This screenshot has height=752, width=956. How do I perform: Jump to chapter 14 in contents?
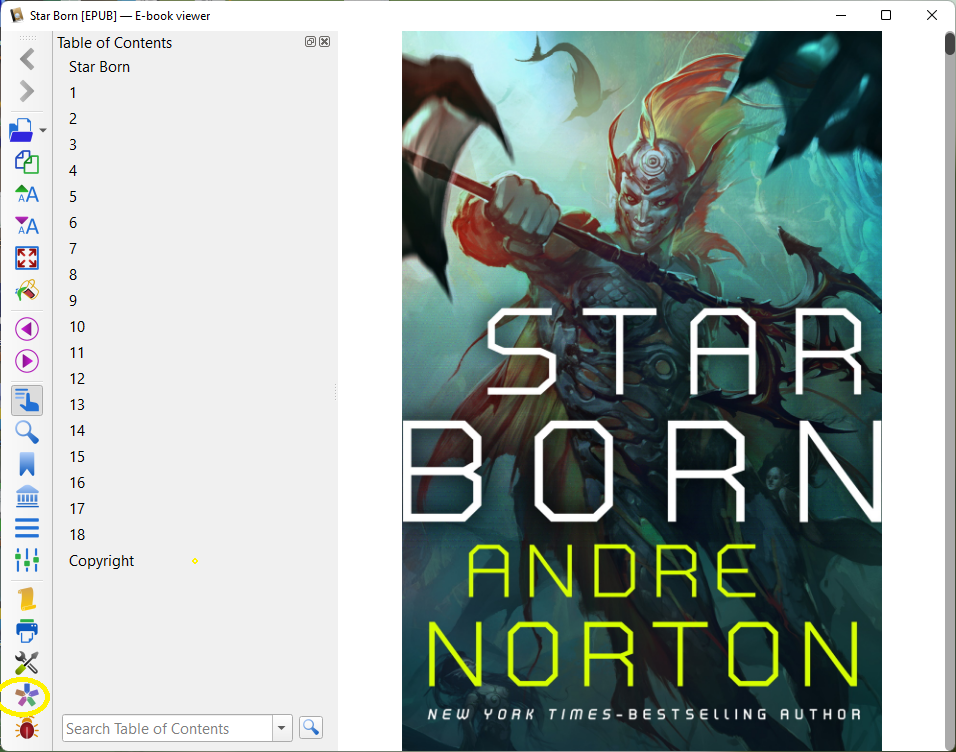click(77, 431)
